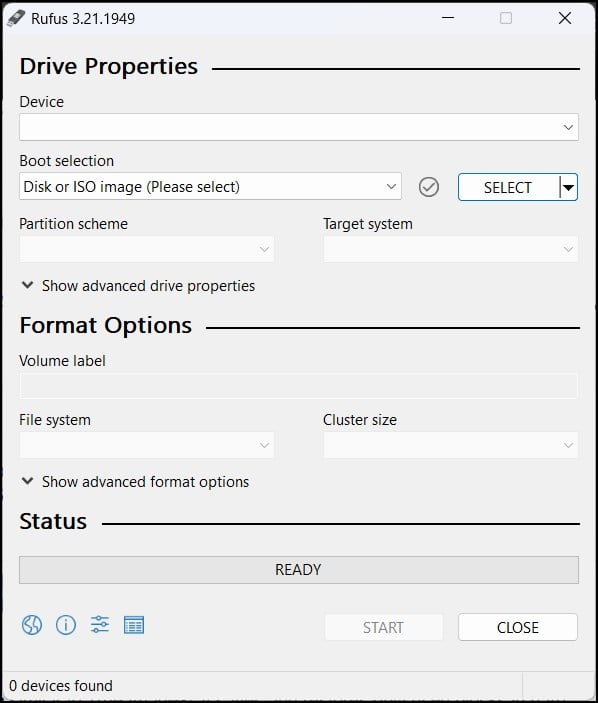Screen dimensions: 598x703
Task: Click the START button
Action: pos(384,627)
